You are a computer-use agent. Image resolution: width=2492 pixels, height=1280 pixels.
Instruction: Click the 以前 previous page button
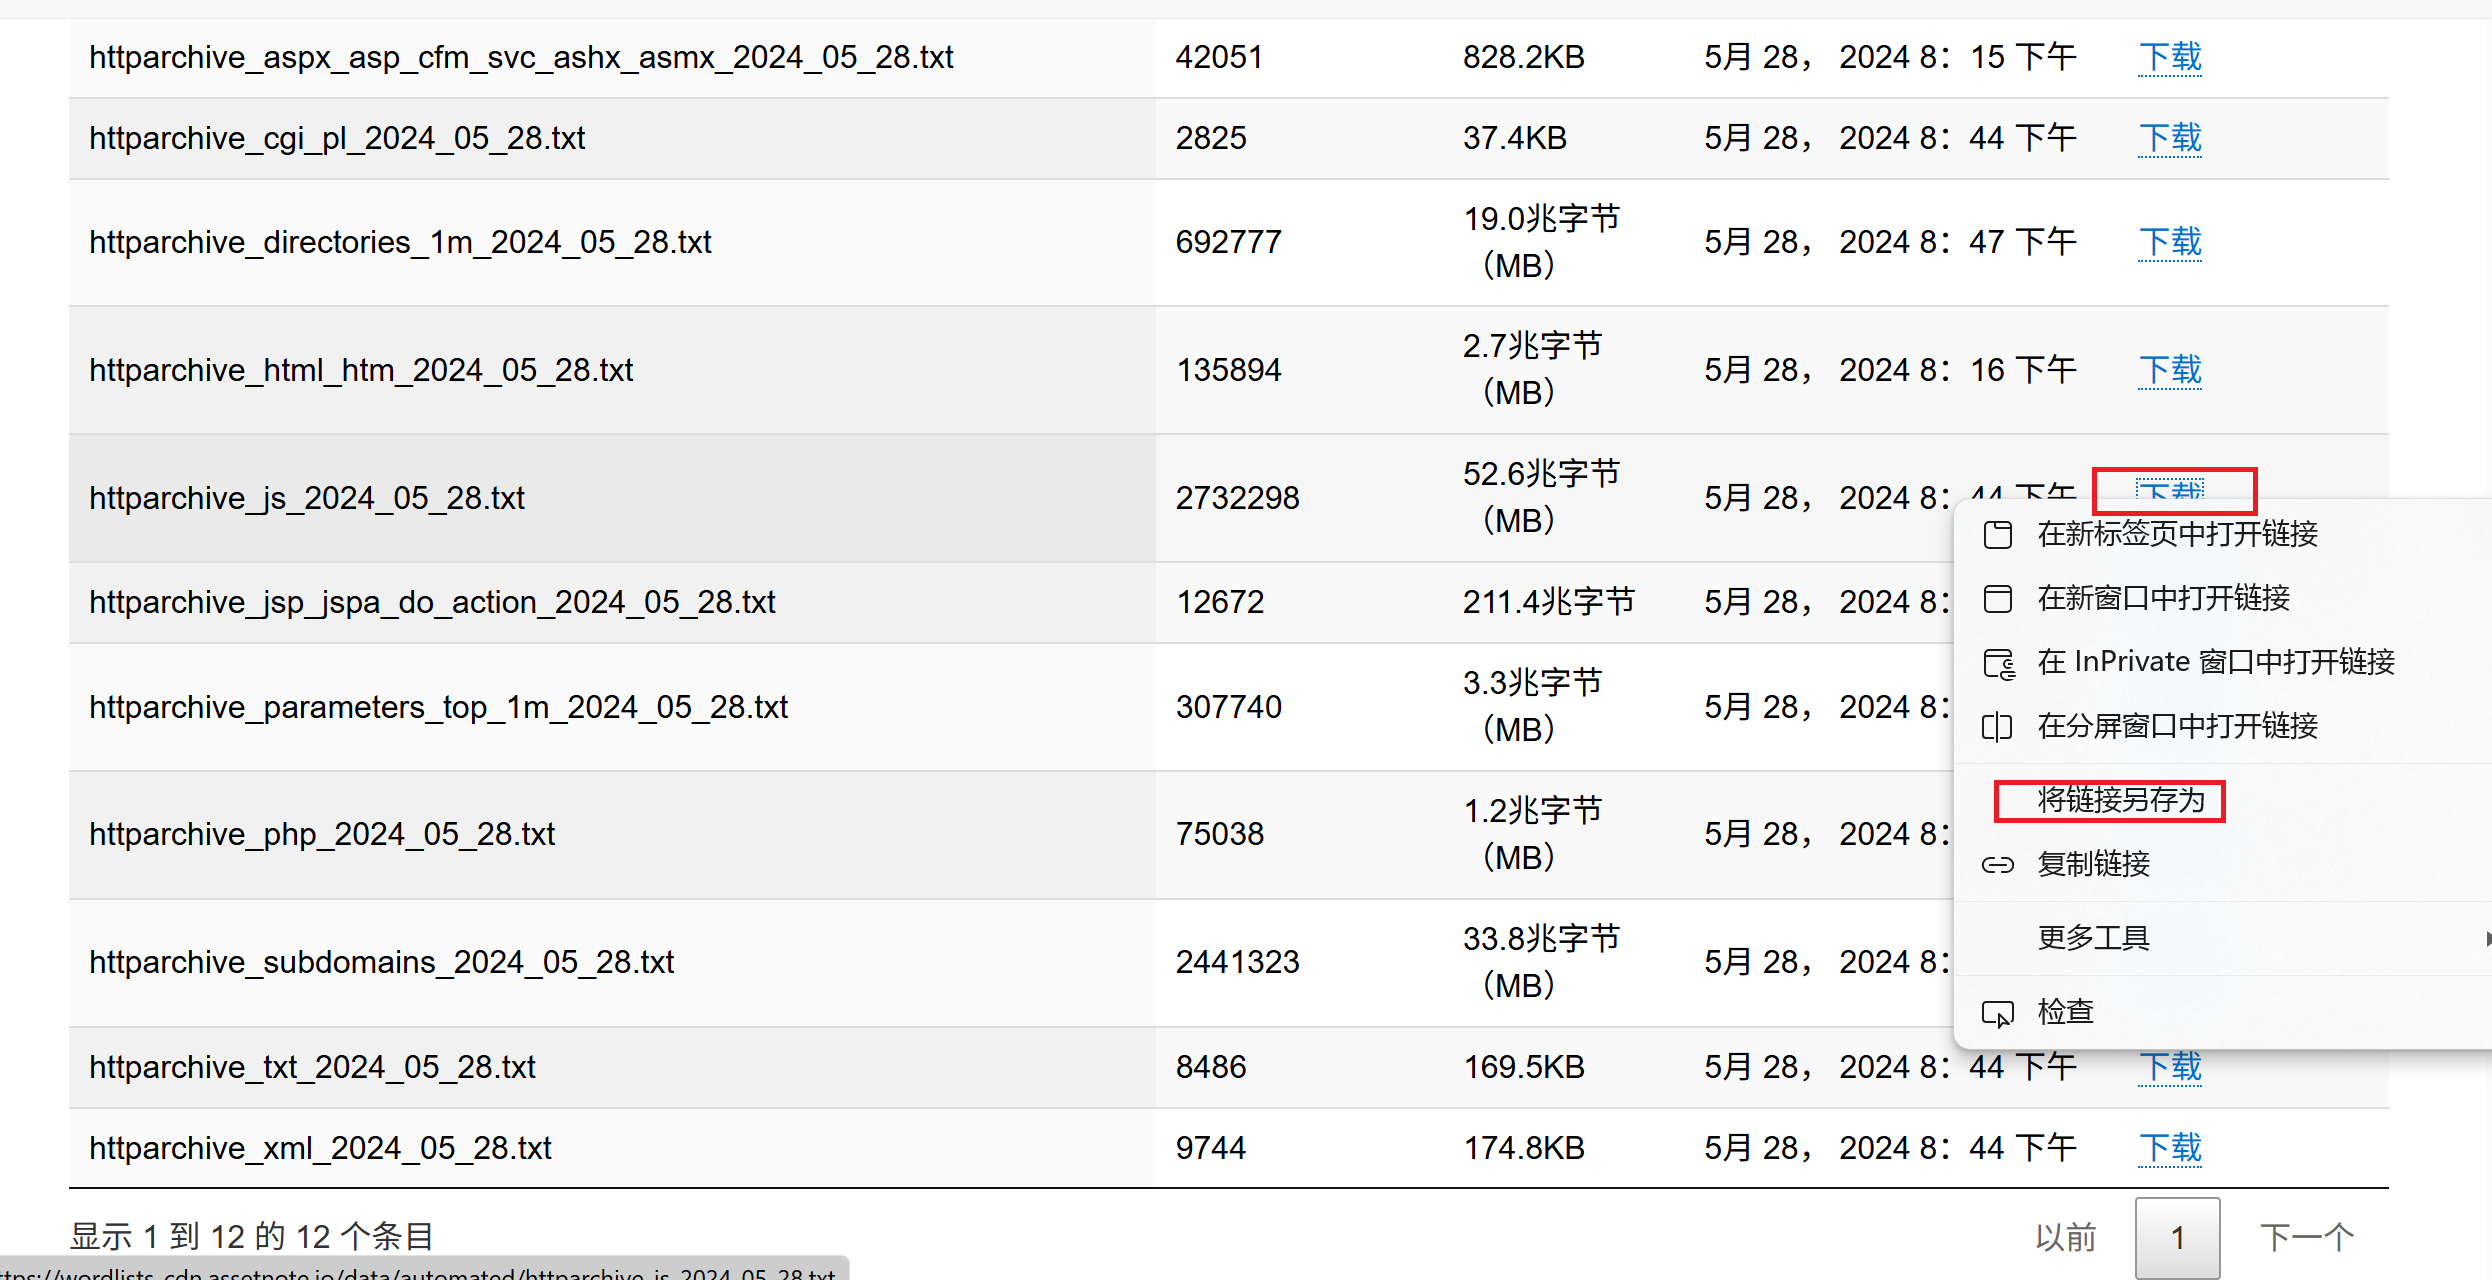[2065, 1238]
